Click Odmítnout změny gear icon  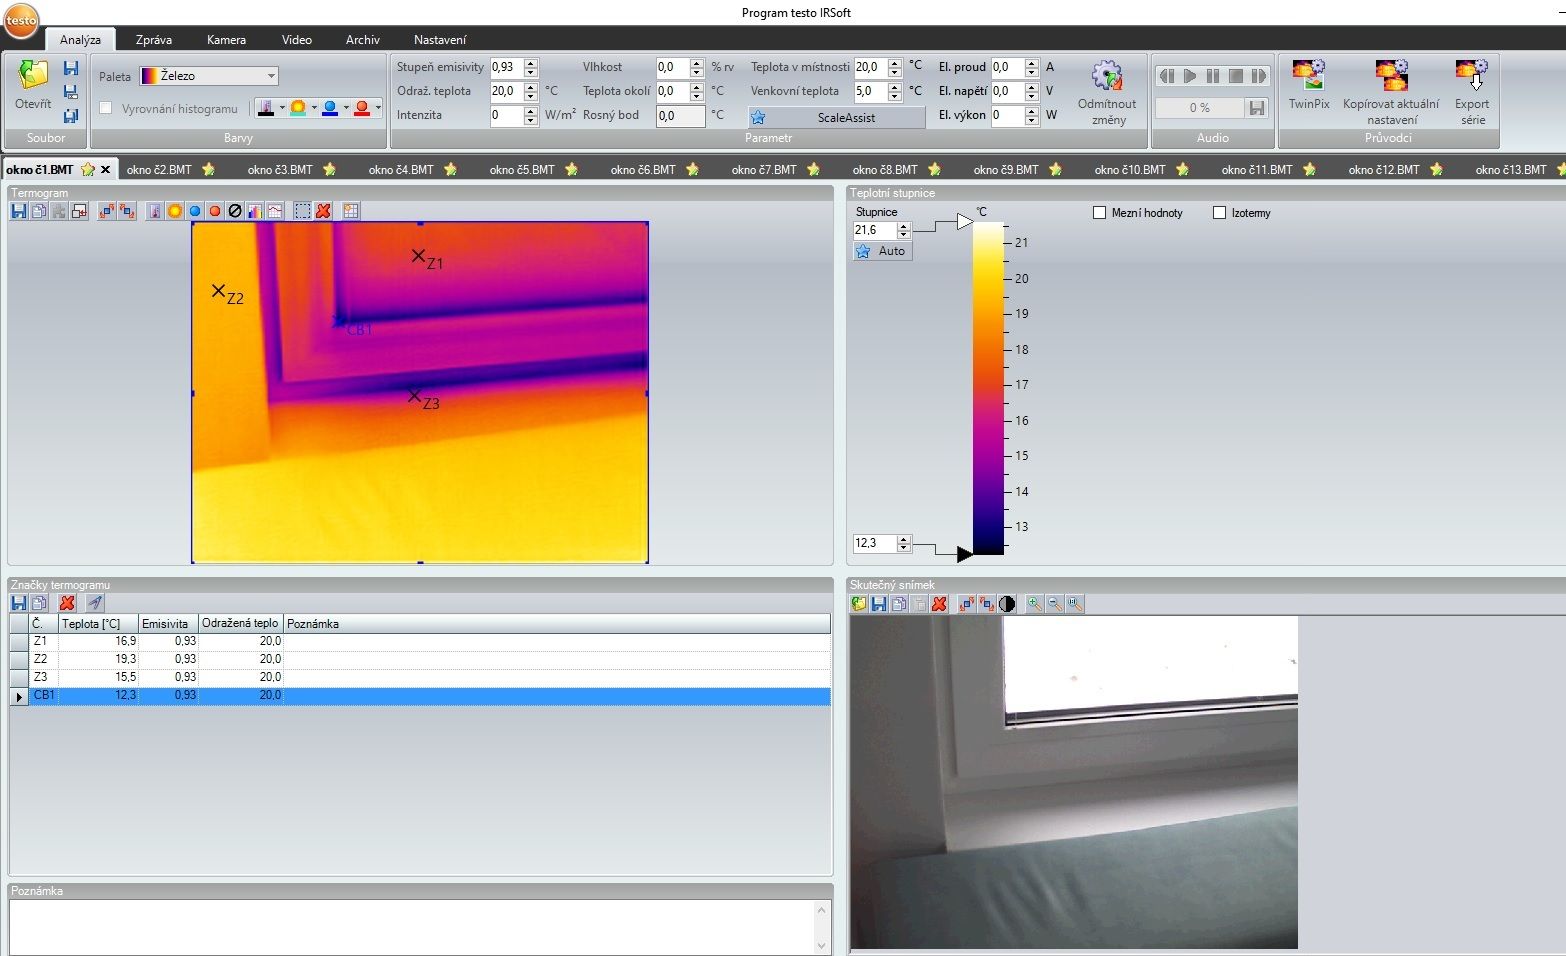tap(1107, 76)
